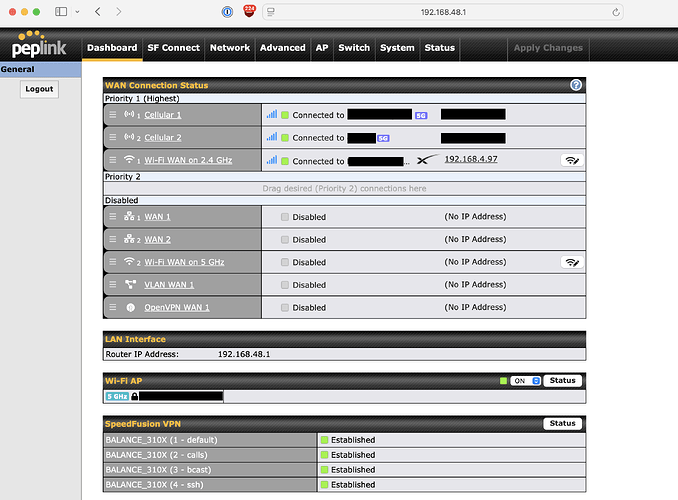Switch to the SF Connect tab

(x=173, y=48)
